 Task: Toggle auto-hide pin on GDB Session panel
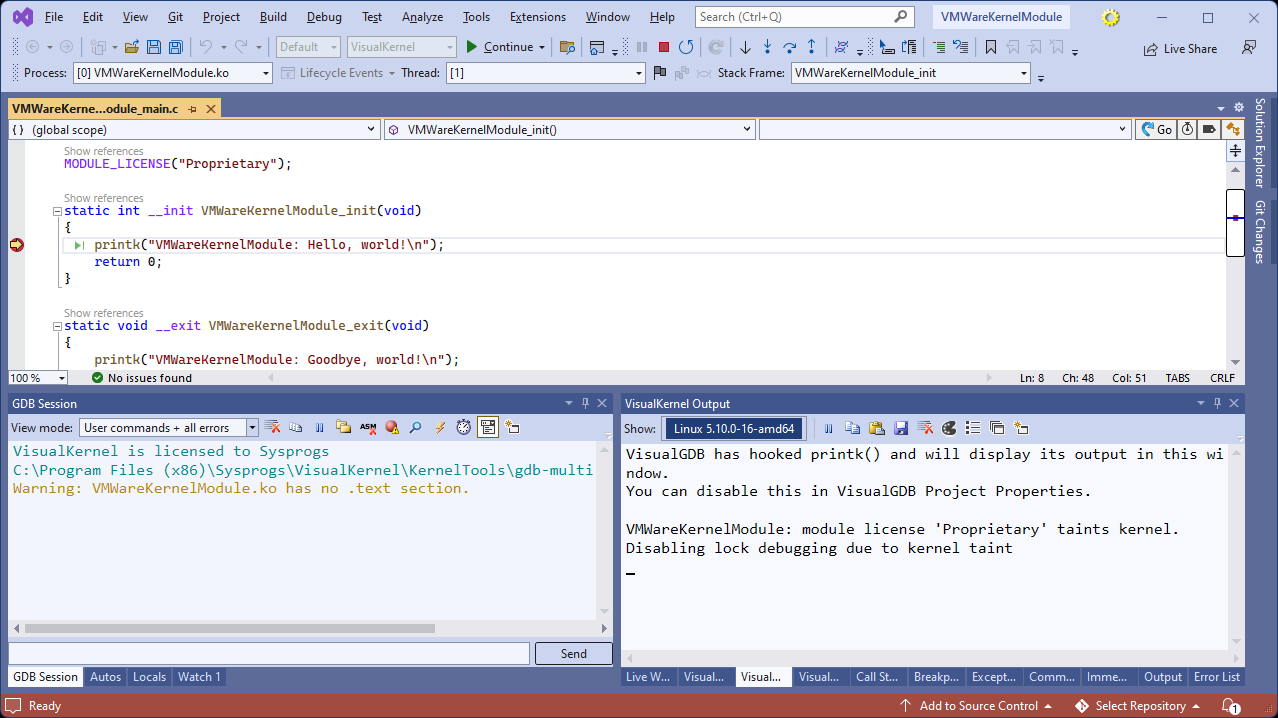(586, 403)
